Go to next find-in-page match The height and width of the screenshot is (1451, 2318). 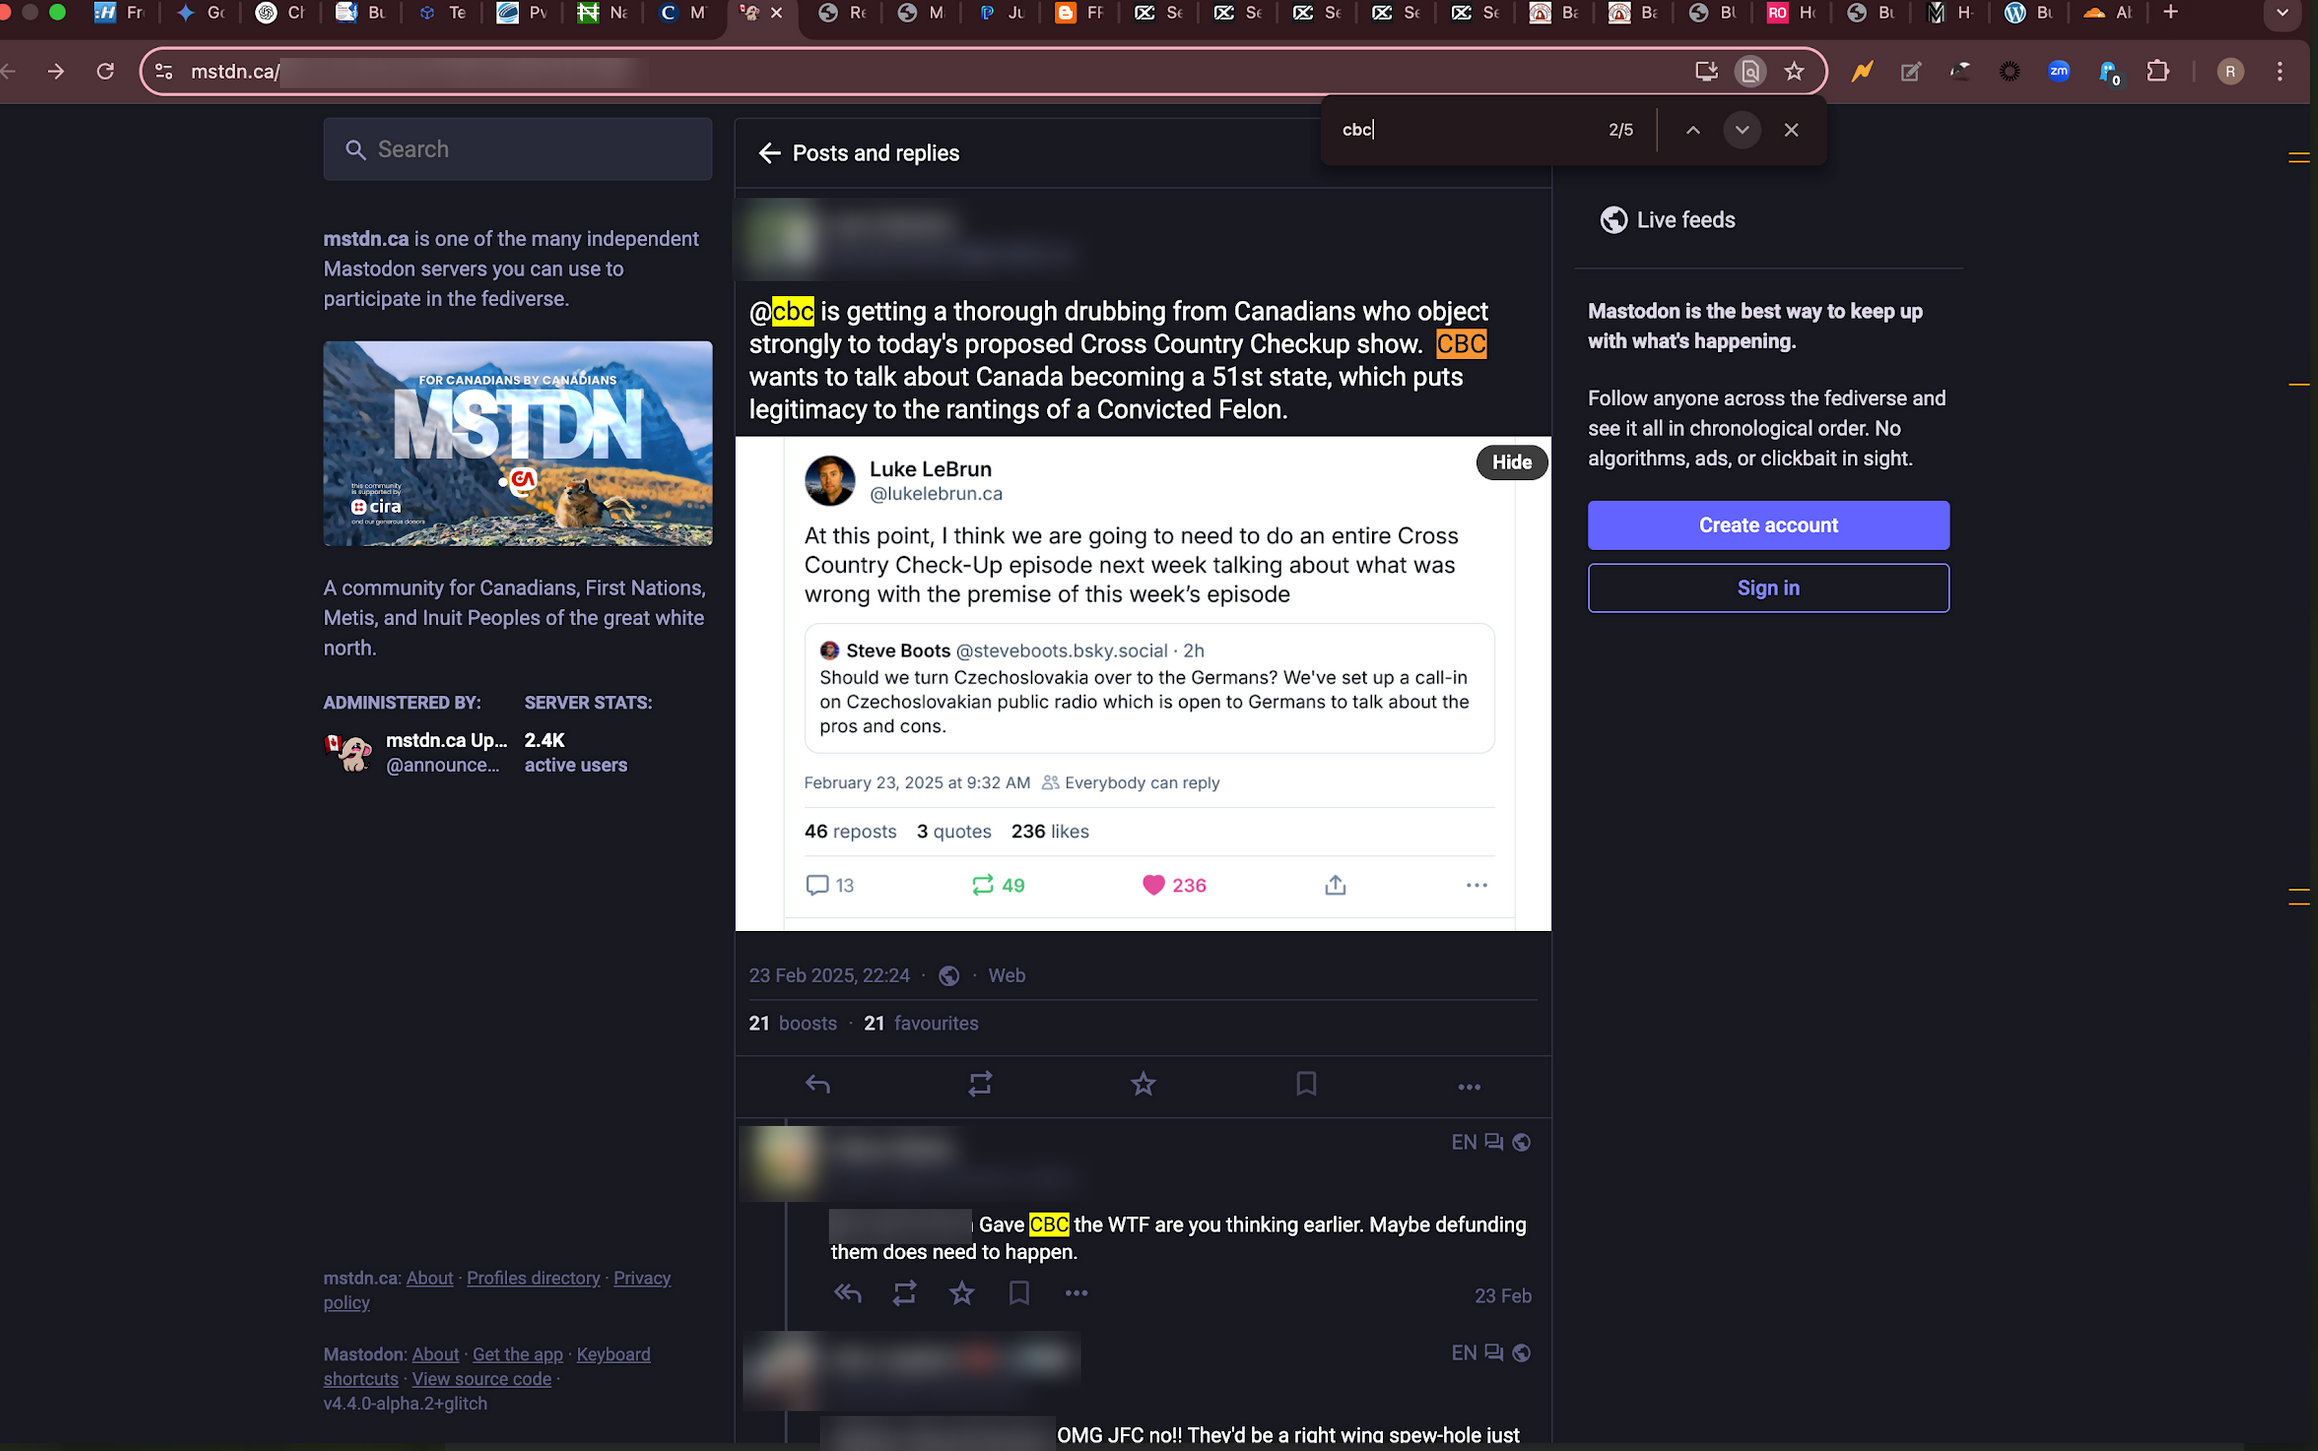(x=1742, y=130)
